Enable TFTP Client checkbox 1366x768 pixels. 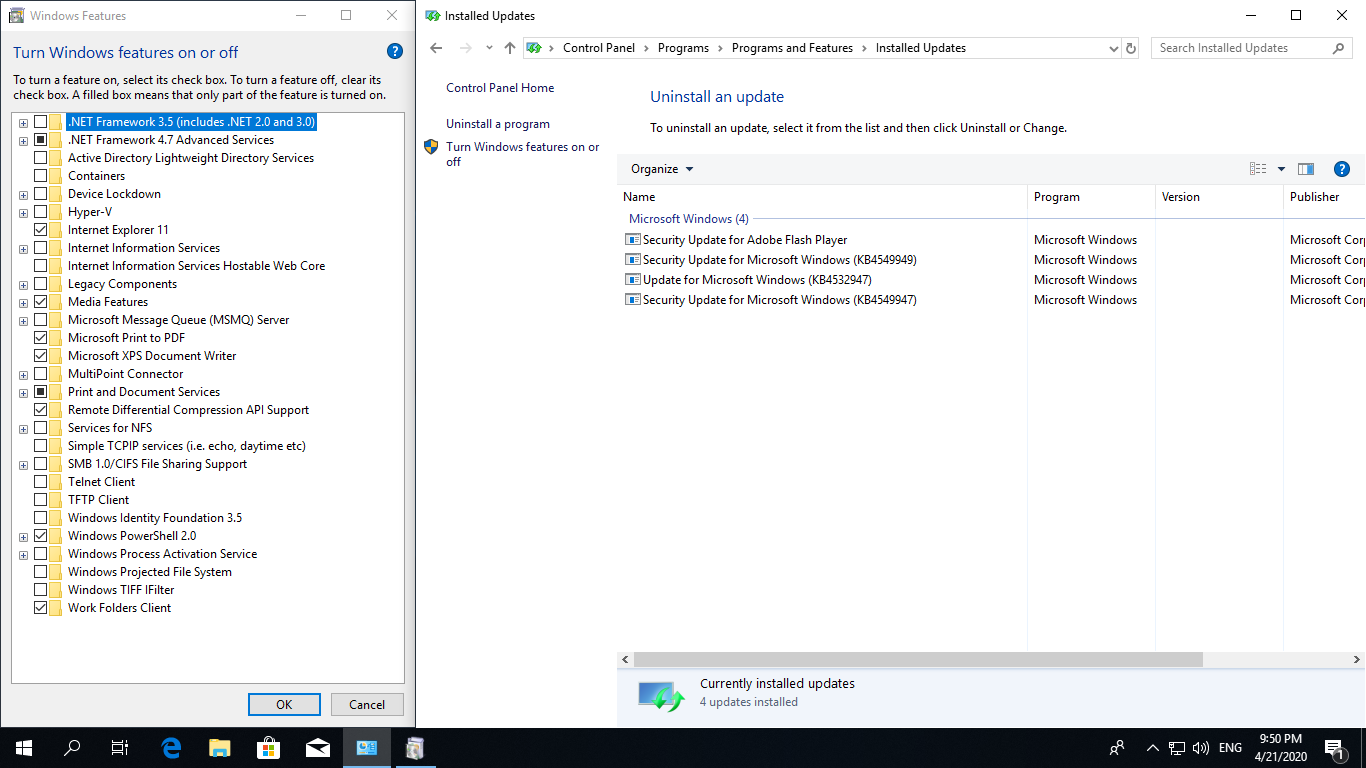tap(41, 500)
